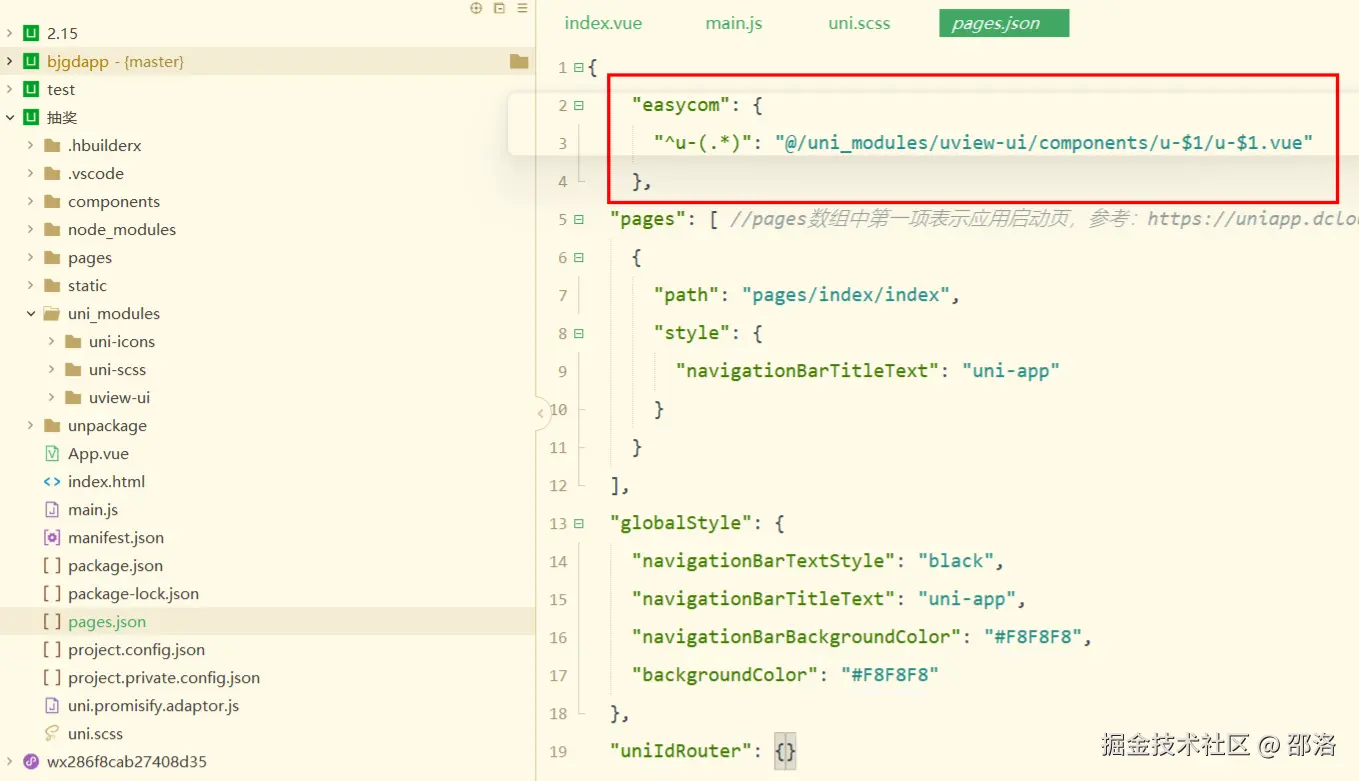Switch to the index.vue tab
The image size is (1359, 781).
coord(603,23)
